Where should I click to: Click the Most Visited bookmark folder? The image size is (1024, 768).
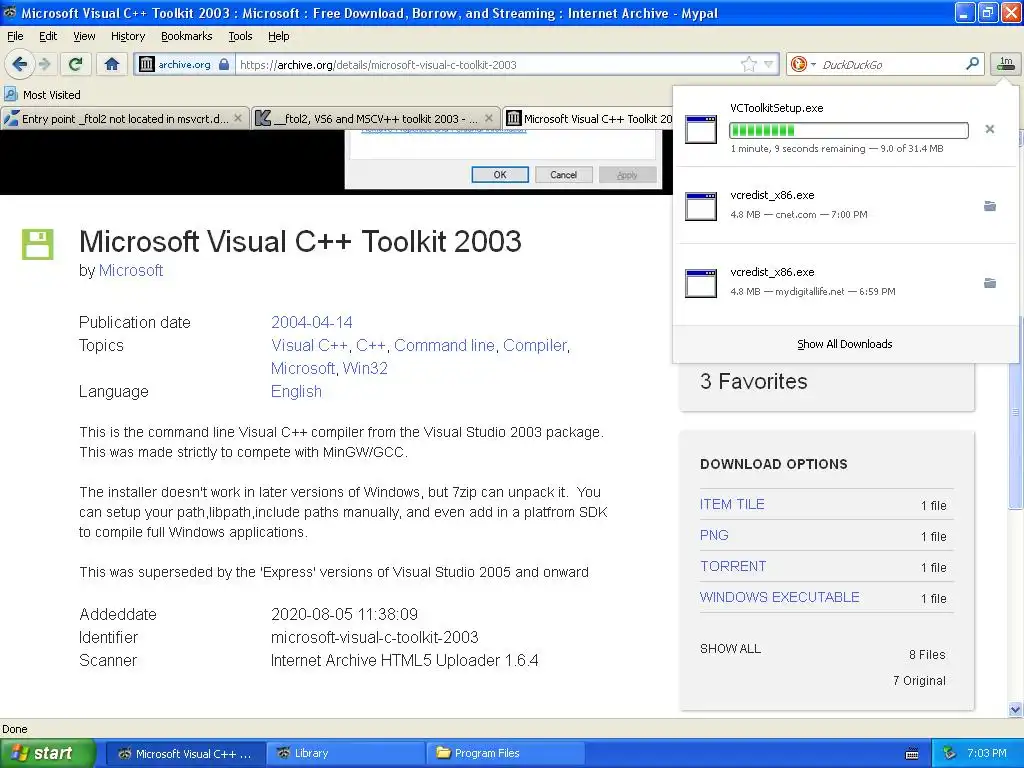pos(43,95)
